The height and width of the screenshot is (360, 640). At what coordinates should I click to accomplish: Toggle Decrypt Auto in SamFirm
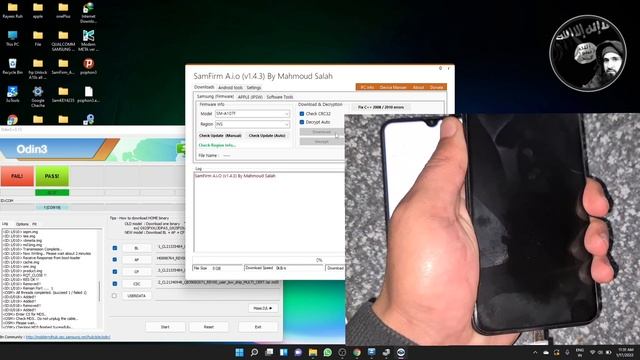pyautogui.click(x=302, y=122)
